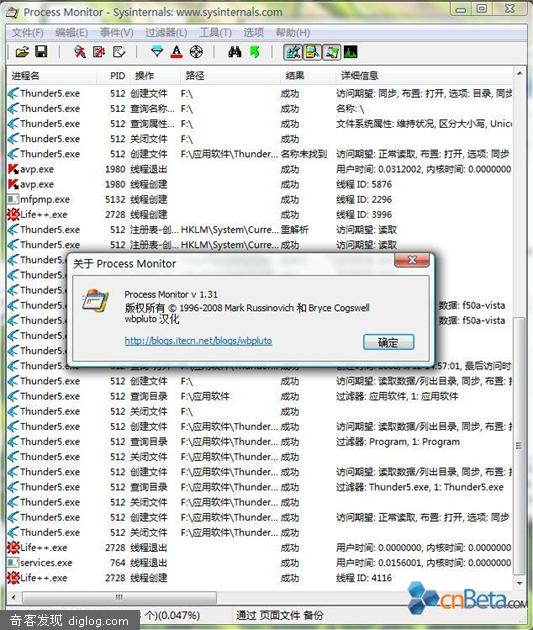This screenshot has height=630, width=533.
Task: Close the 关于 Process Monitor dialog
Action: point(412,260)
